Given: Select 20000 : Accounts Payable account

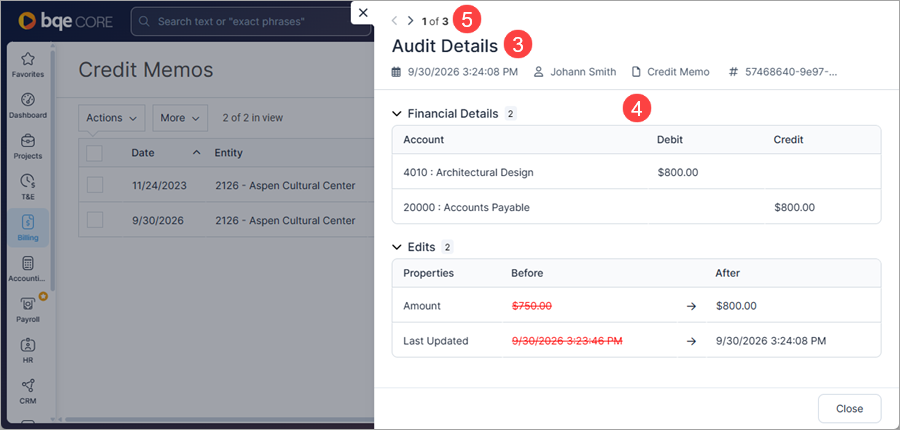Looking at the screenshot, I should pos(466,207).
